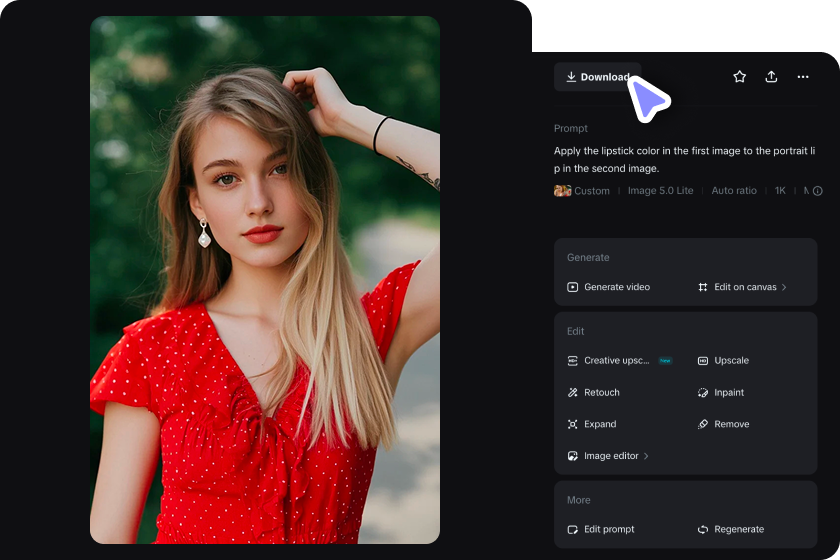Viewport: 840px width, 560px height.
Task: Click the 'Image 5.0 Lite' model label
Action: click(x=661, y=191)
